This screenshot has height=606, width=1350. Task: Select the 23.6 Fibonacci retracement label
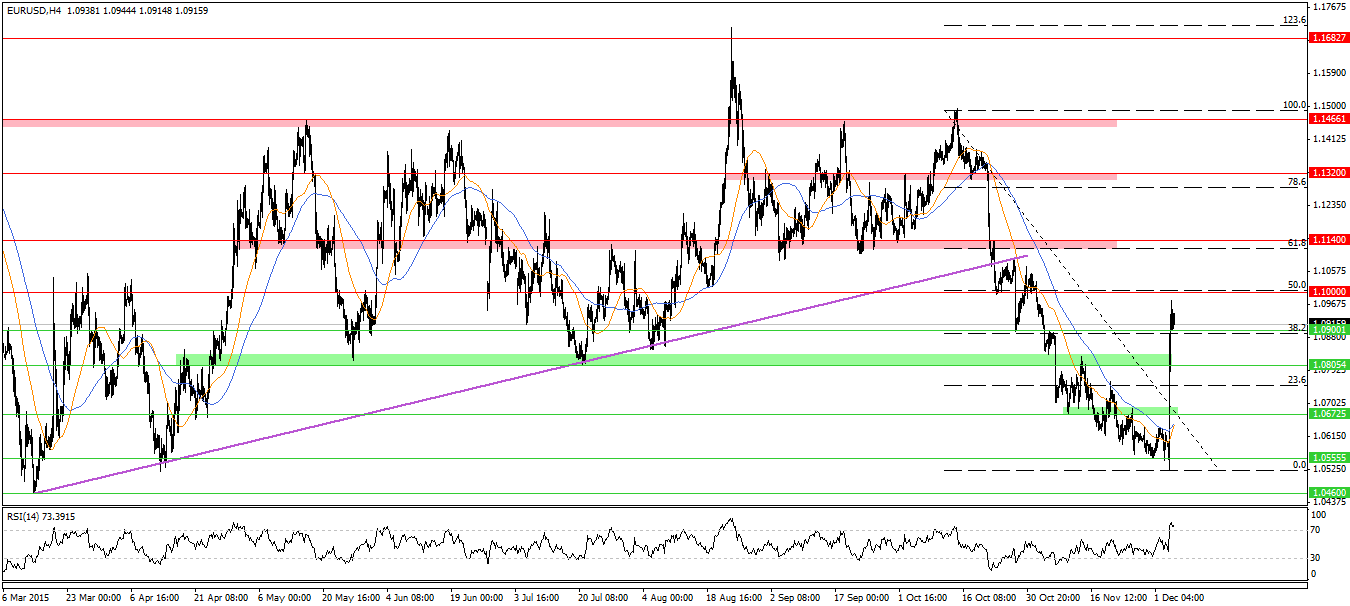click(1296, 380)
